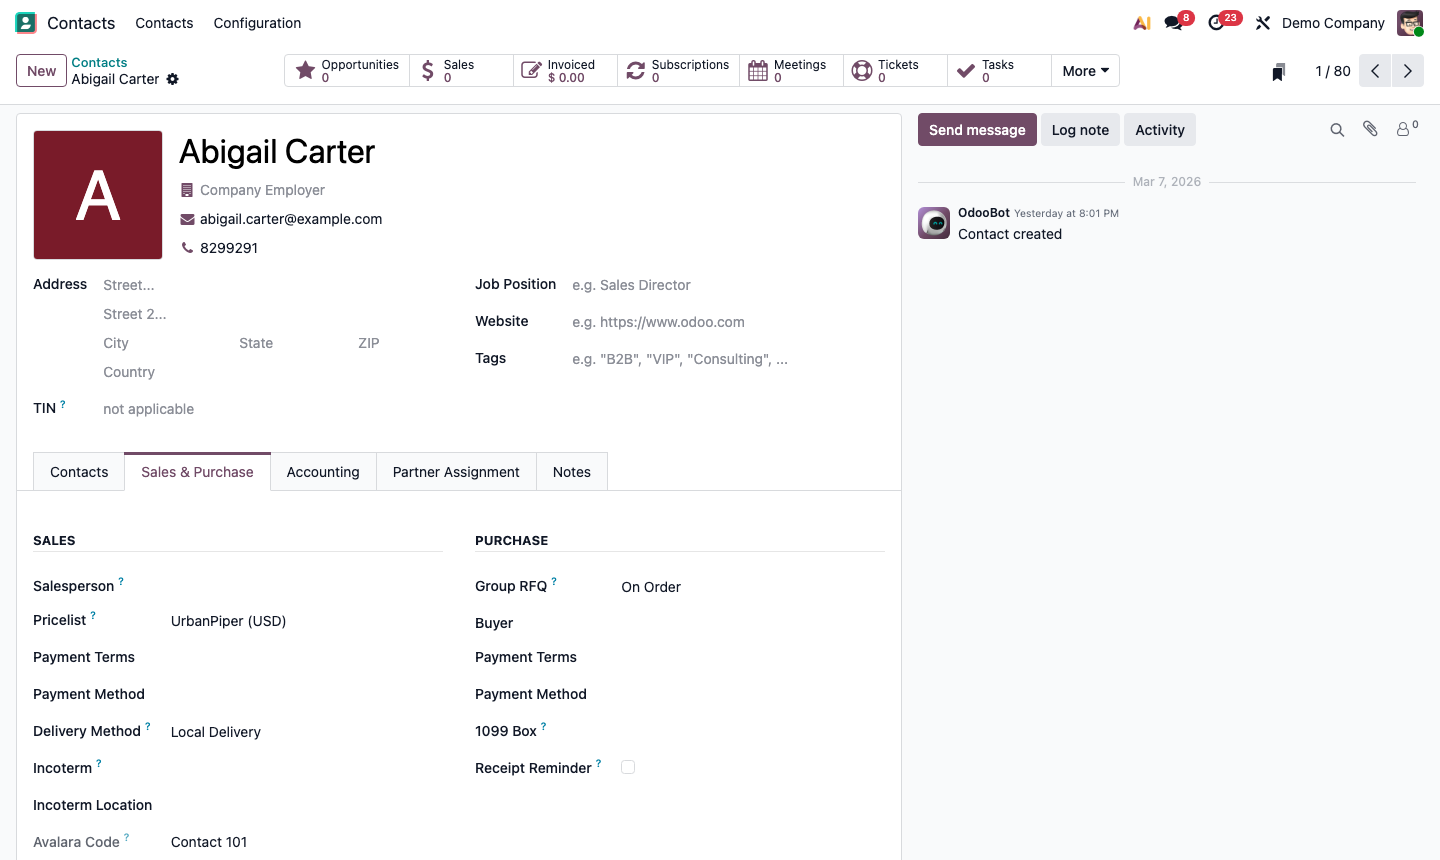The height and width of the screenshot is (860, 1440).
Task: Open the Demo Company switcher
Action: (x=1332, y=22)
